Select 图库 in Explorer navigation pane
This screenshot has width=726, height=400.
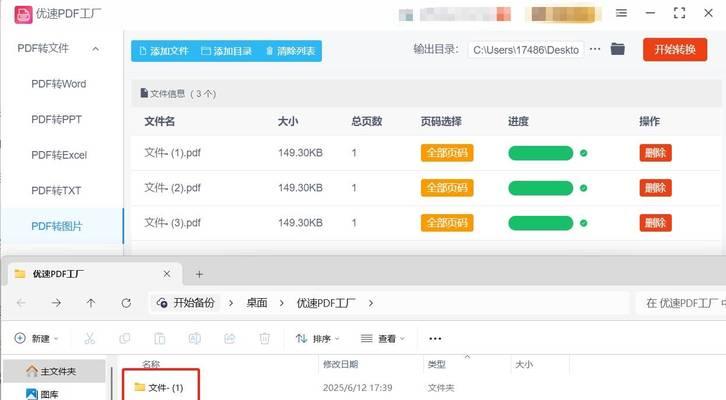43,394
